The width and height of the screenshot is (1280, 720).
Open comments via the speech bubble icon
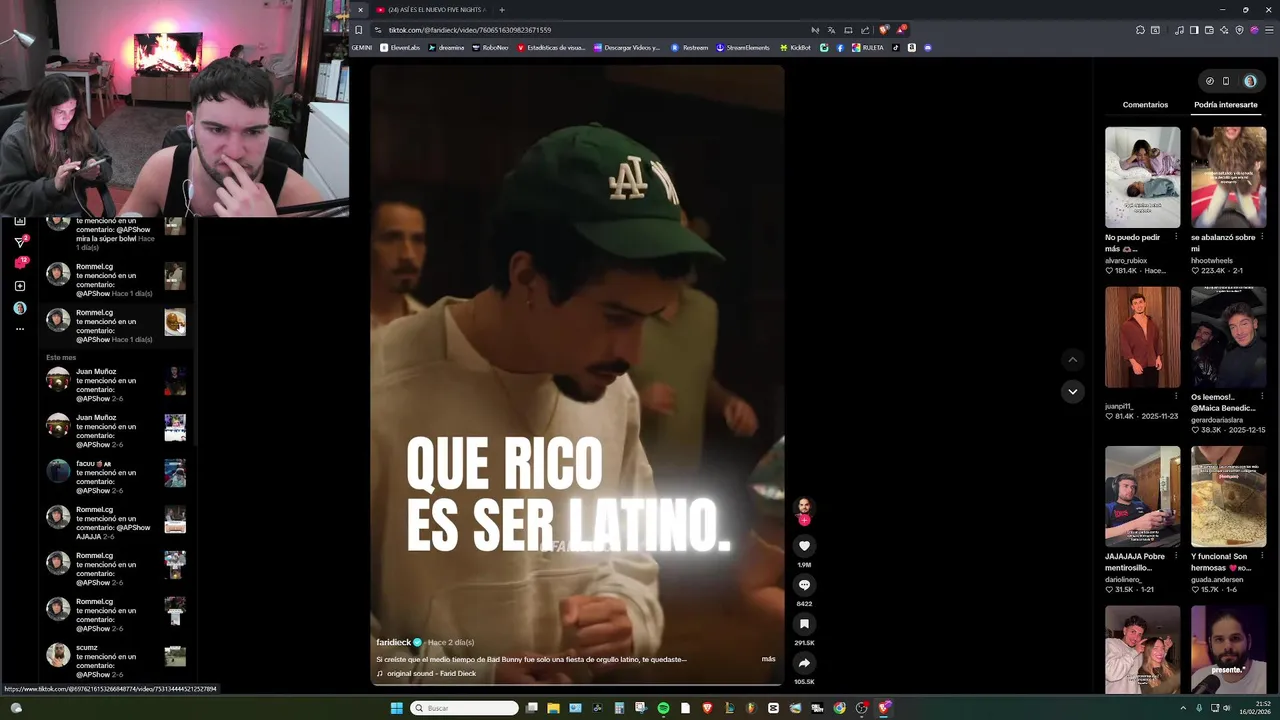(804, 585)
